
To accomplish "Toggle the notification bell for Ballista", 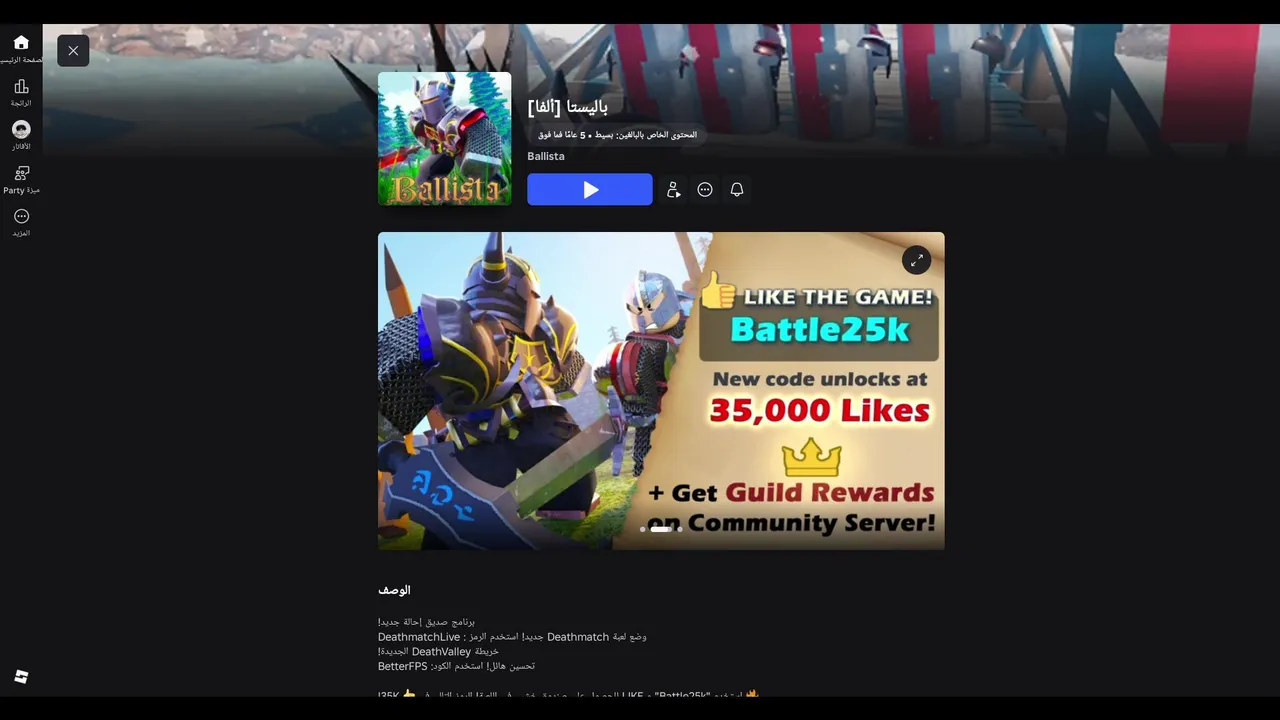I will pos(737,190).
